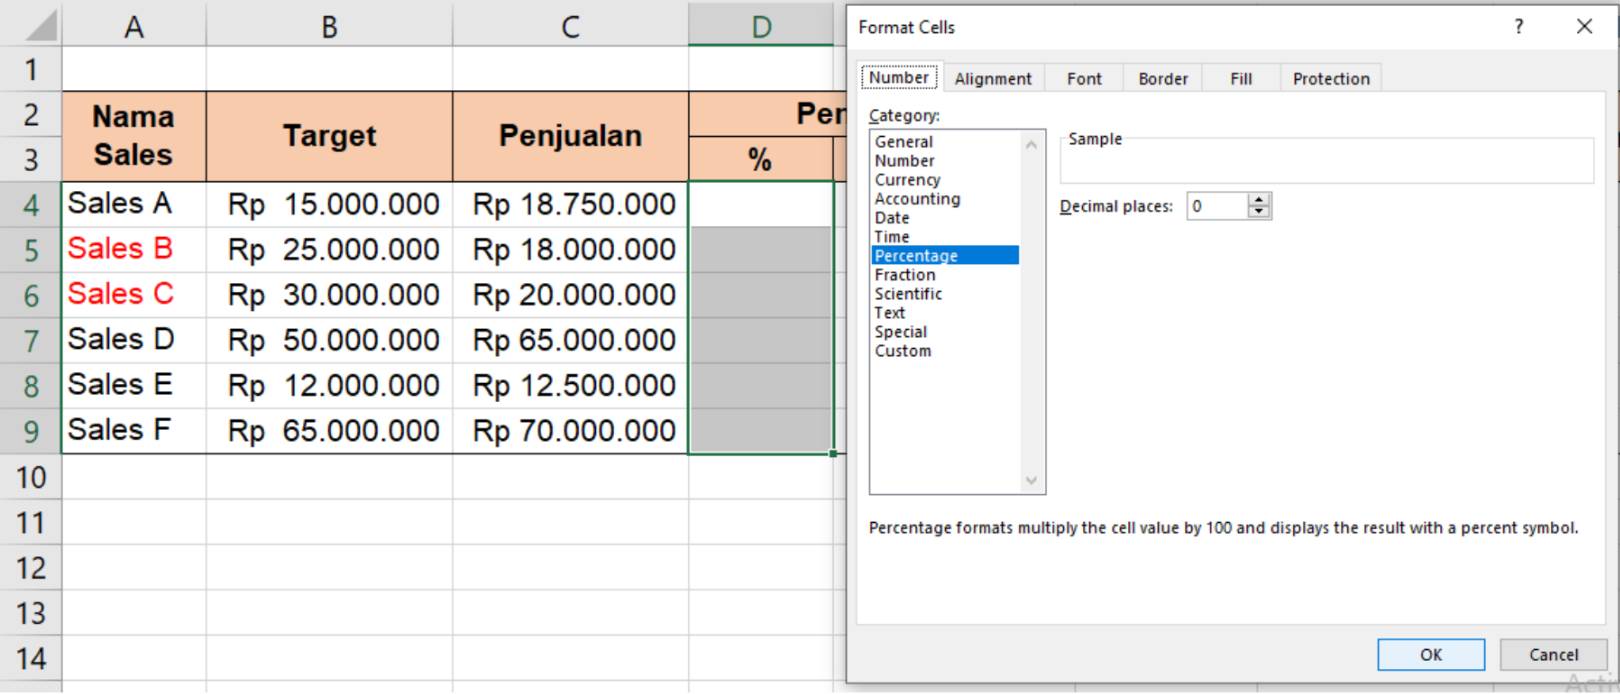The width and height of the screenshot is (1620, 694).
Task: Select row 4 header
Action: tap(30, 205)
